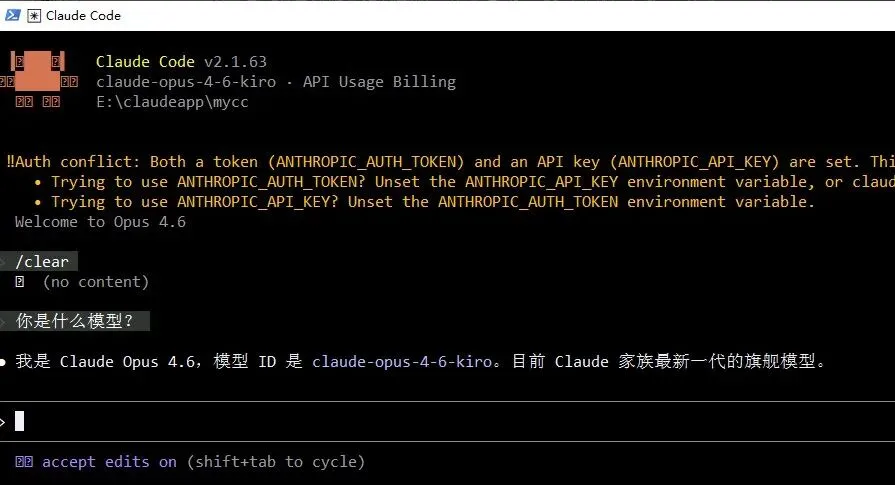Viewport: 895px width, 485px height.
Task: Toggle the accept edits on mode indicator
Action: pos(109,461)
